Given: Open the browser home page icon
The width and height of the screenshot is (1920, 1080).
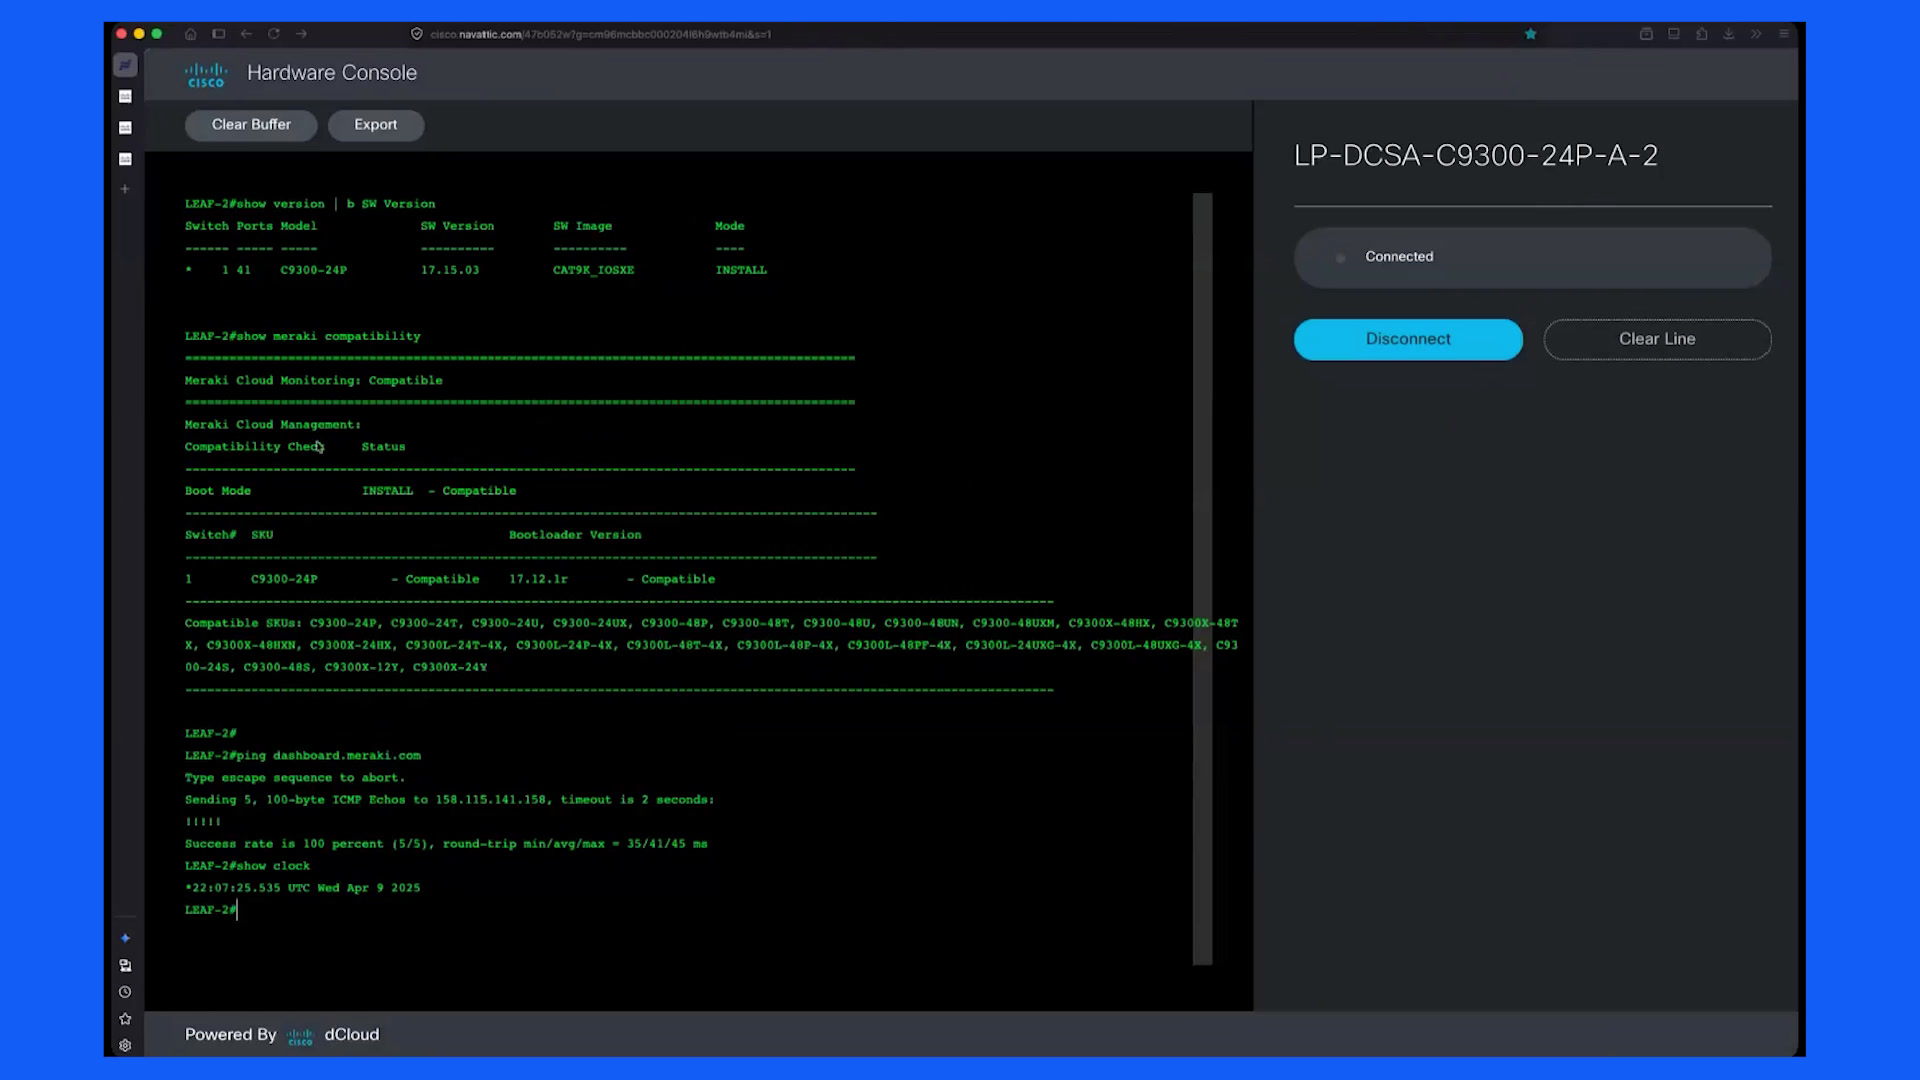Looking at the screenshot, I should click(x=190, y=34).
